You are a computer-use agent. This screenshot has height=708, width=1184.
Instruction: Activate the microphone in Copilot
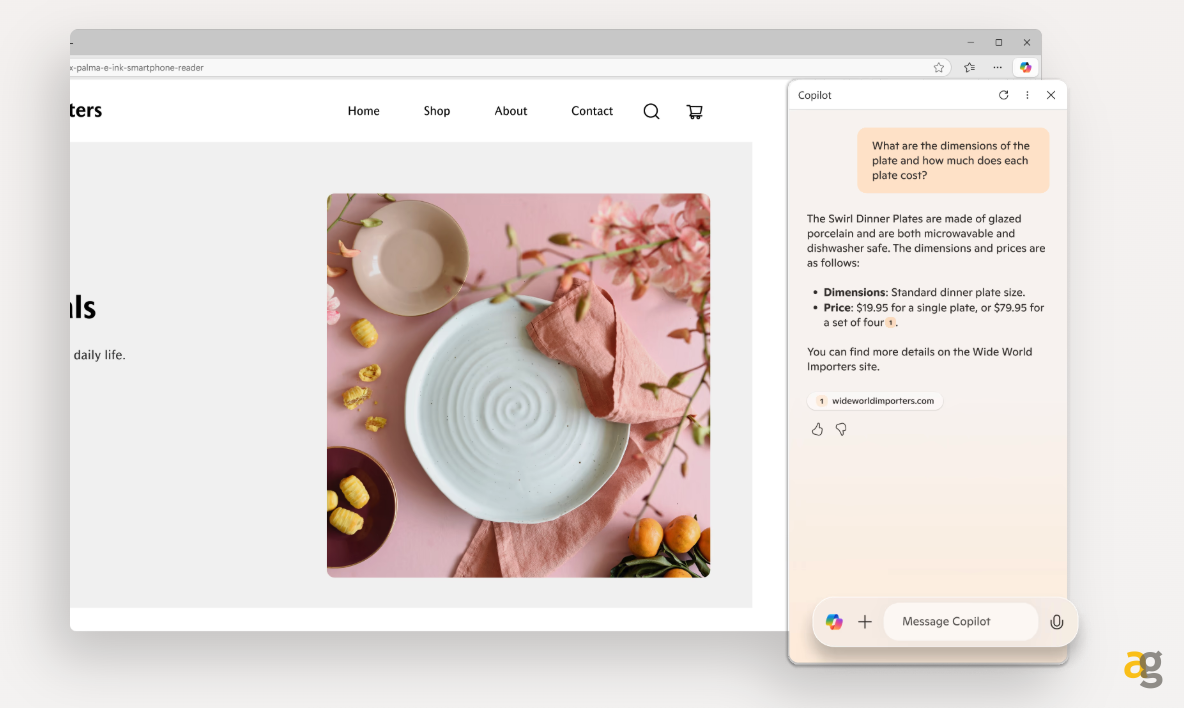[1056, 621]
